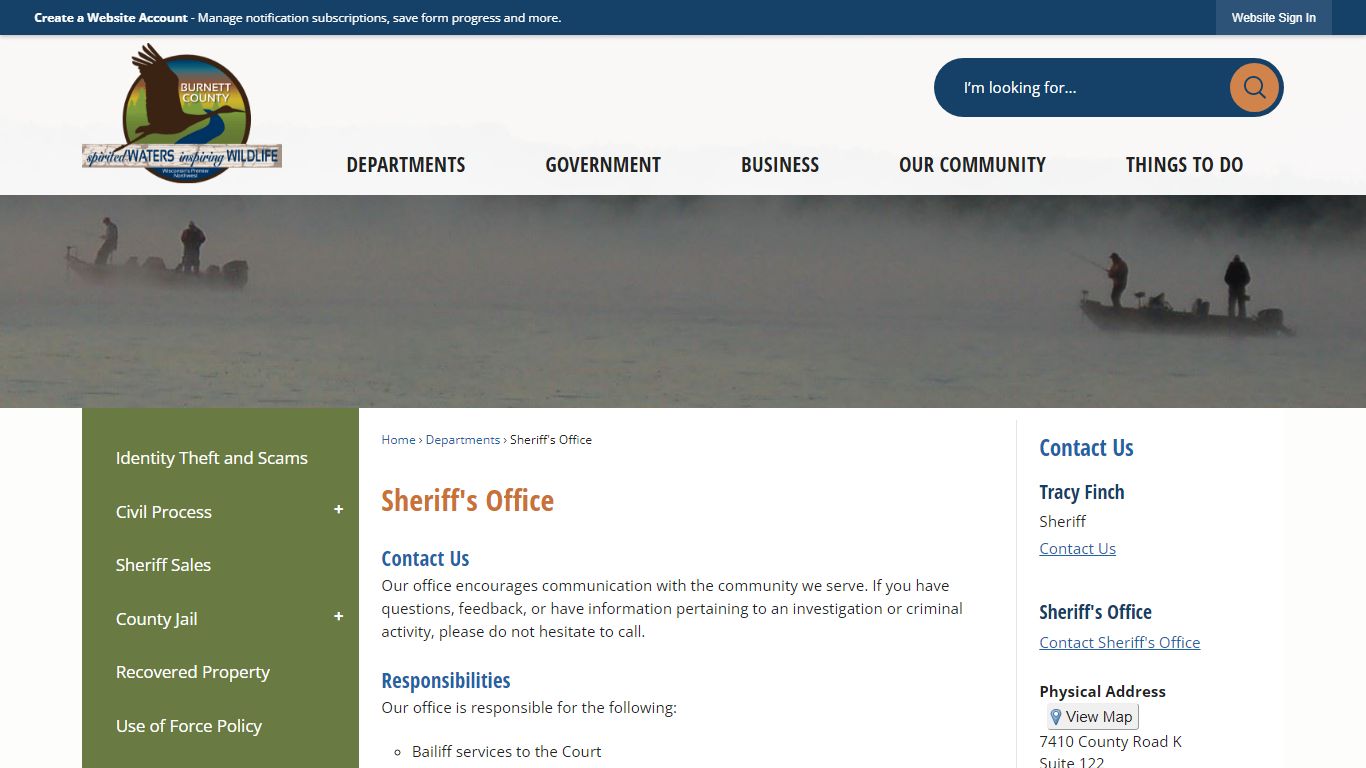Open the County Jail page
This screenshot has height=768, width=1366.
[157, 619]
